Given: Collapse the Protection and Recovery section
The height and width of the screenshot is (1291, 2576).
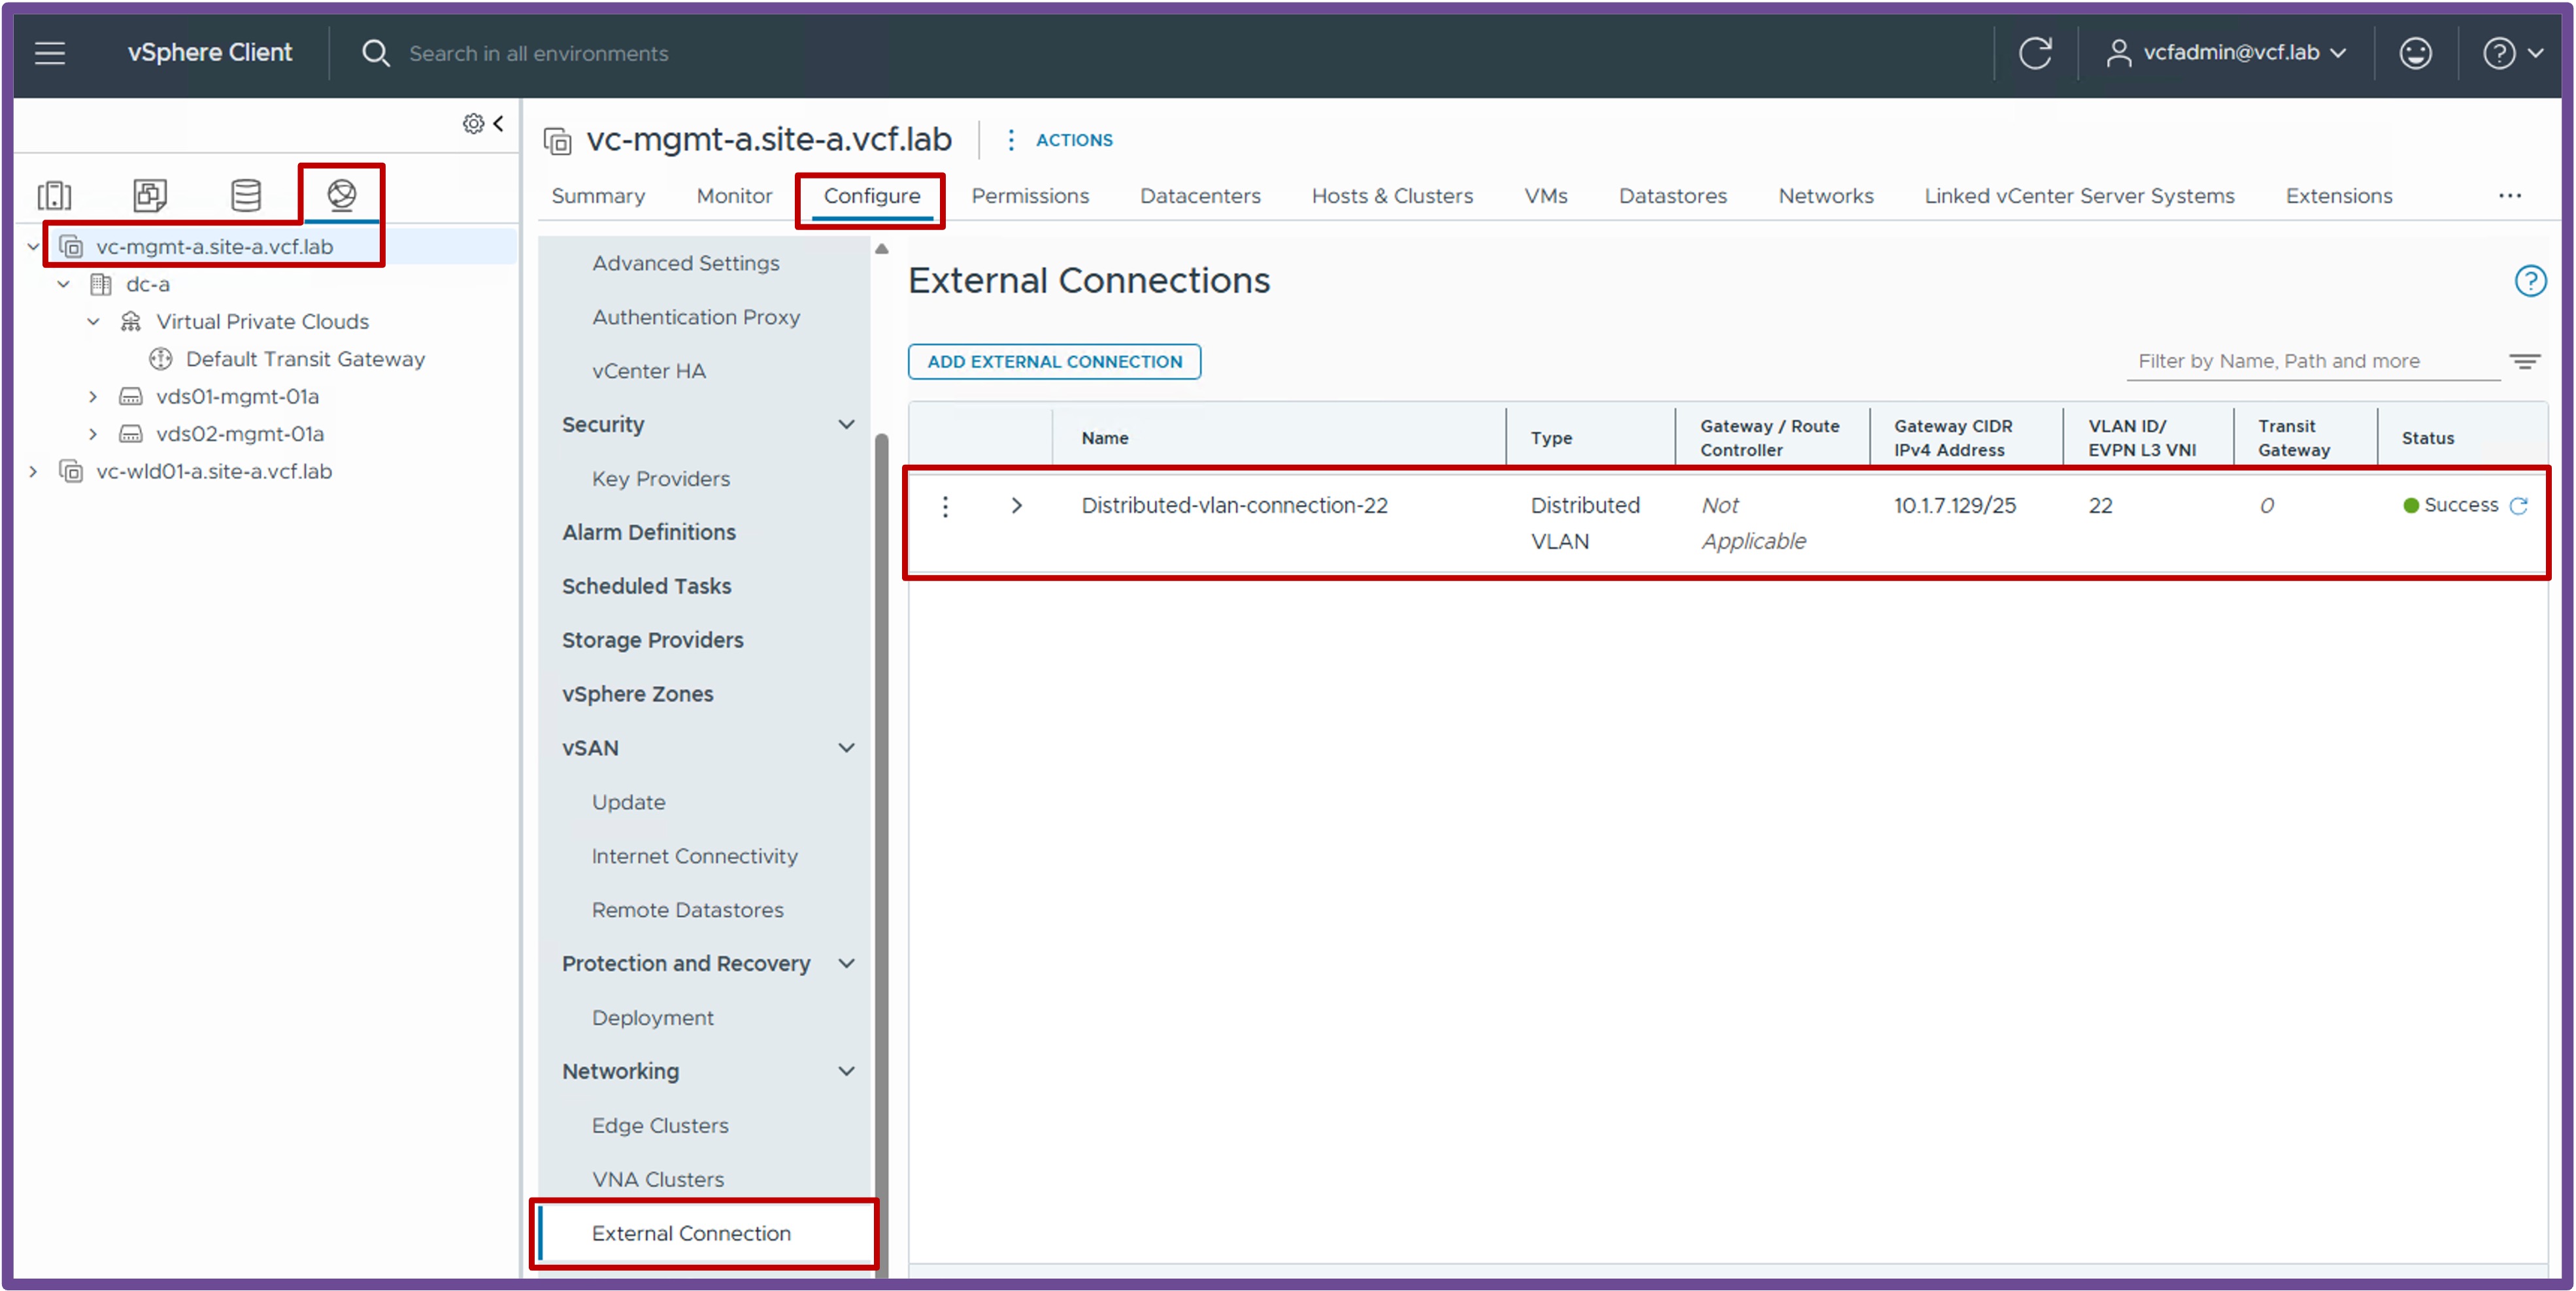Looking at the screenshot, I should pos(846,964).
